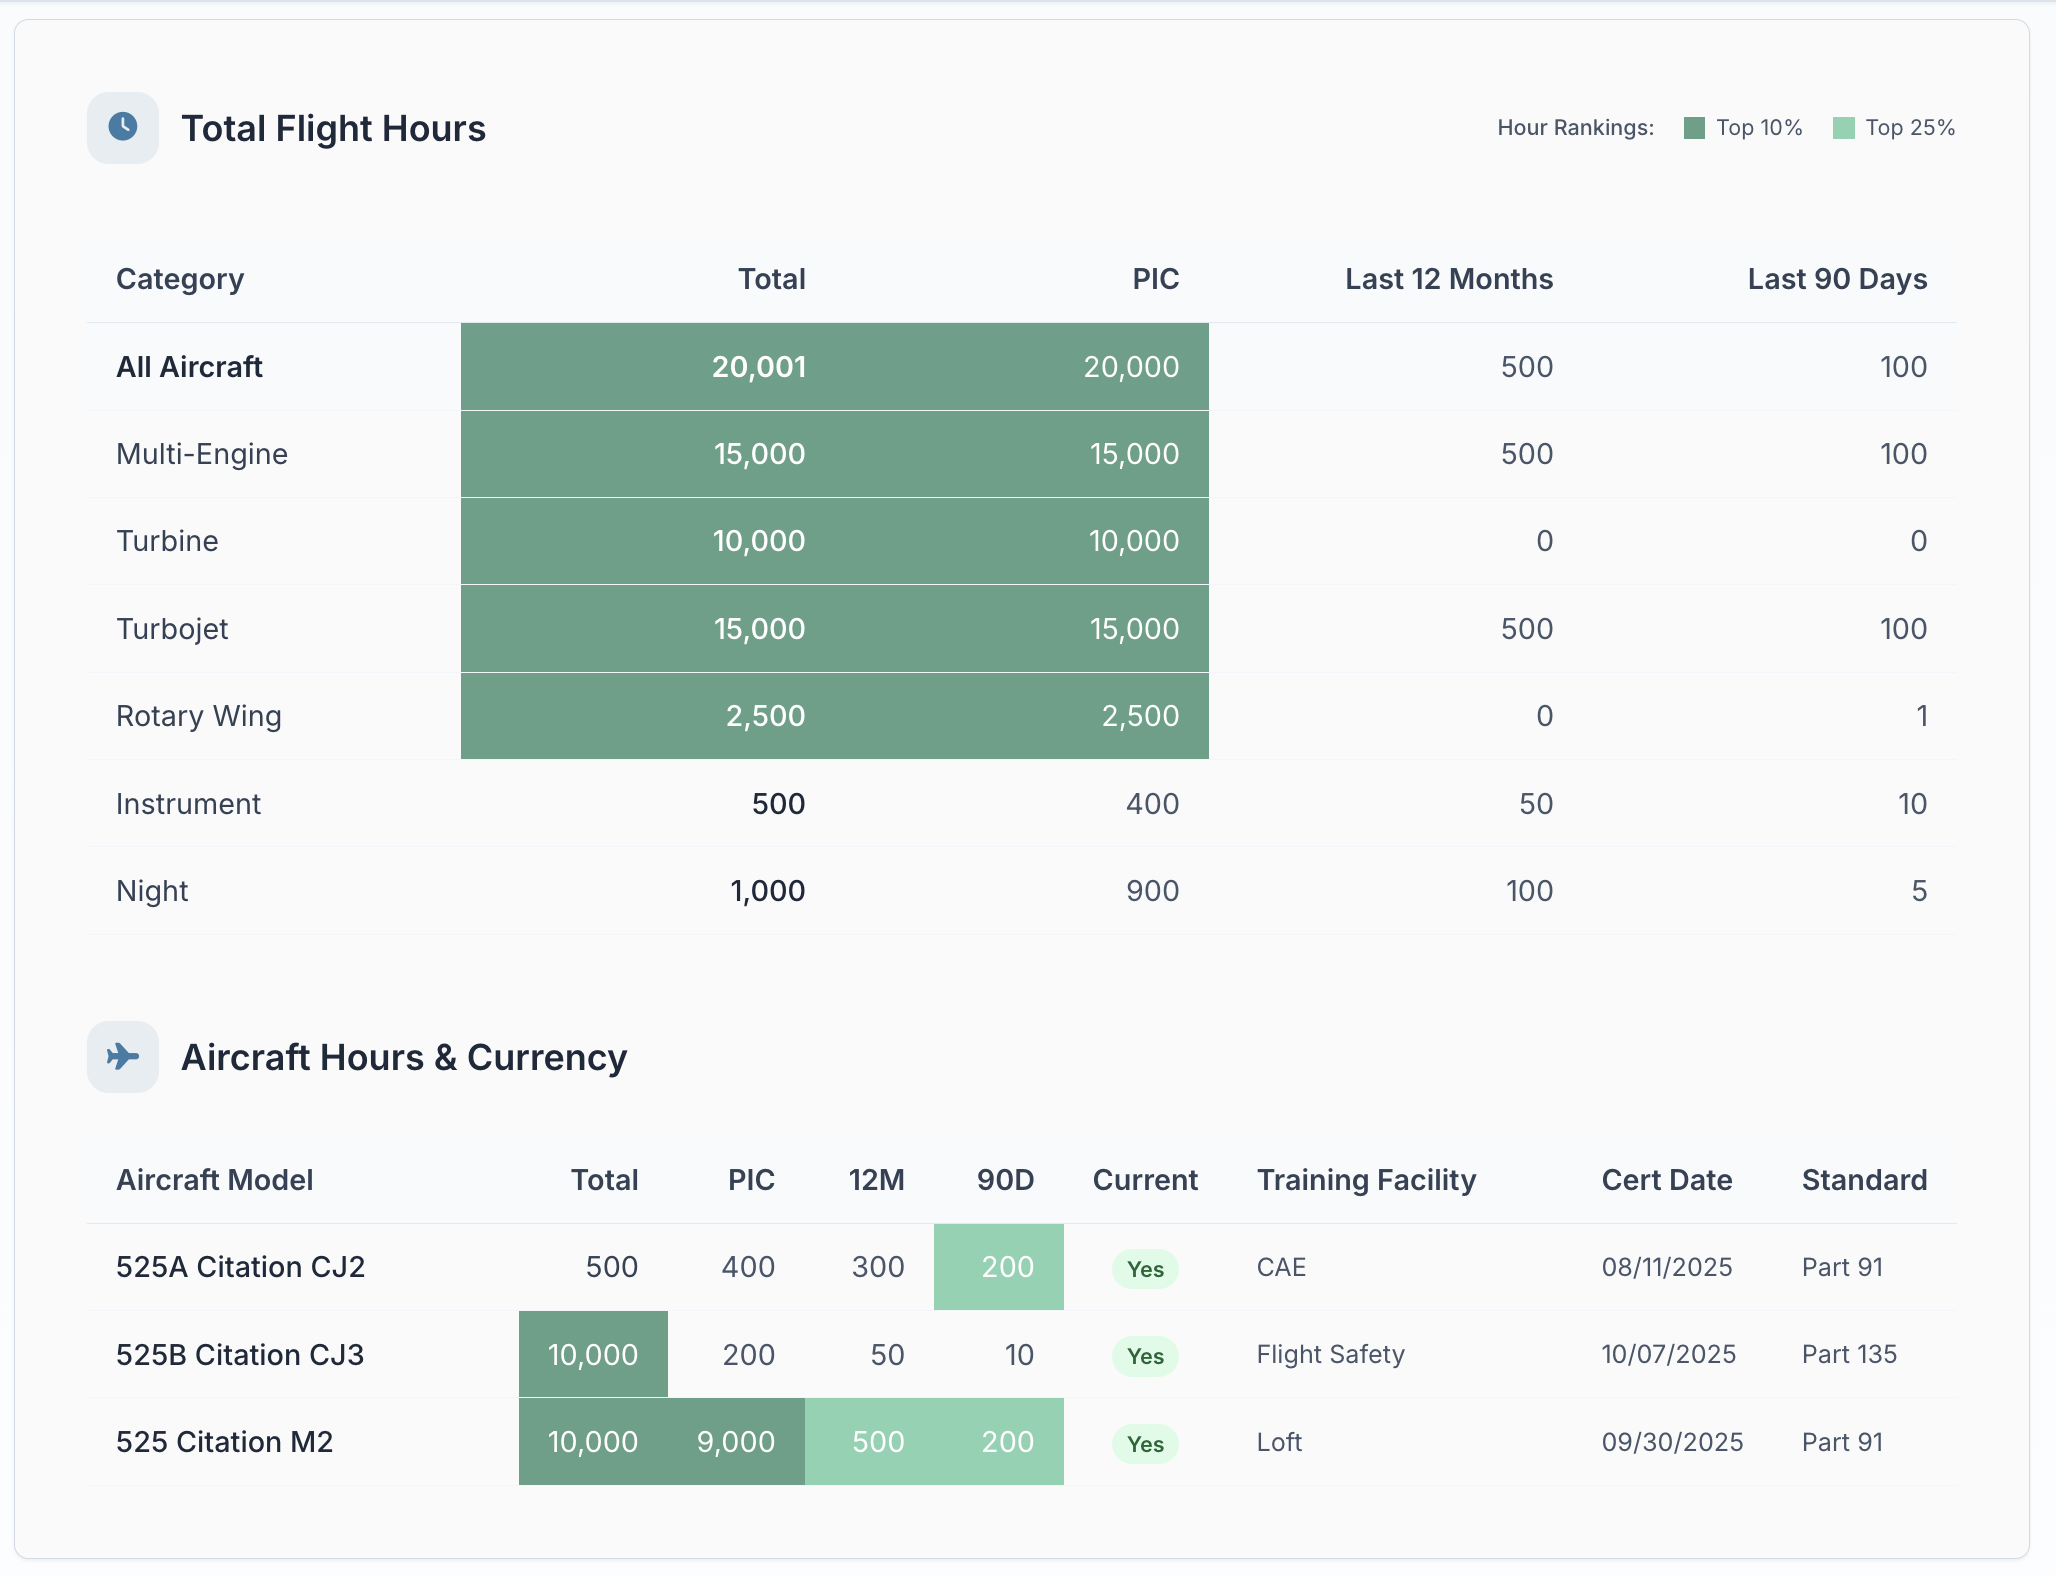The width and height of the screenshot is (2056, 1576).
Task: Click the 20,001 total hours cell
Action: click(758, 367)
